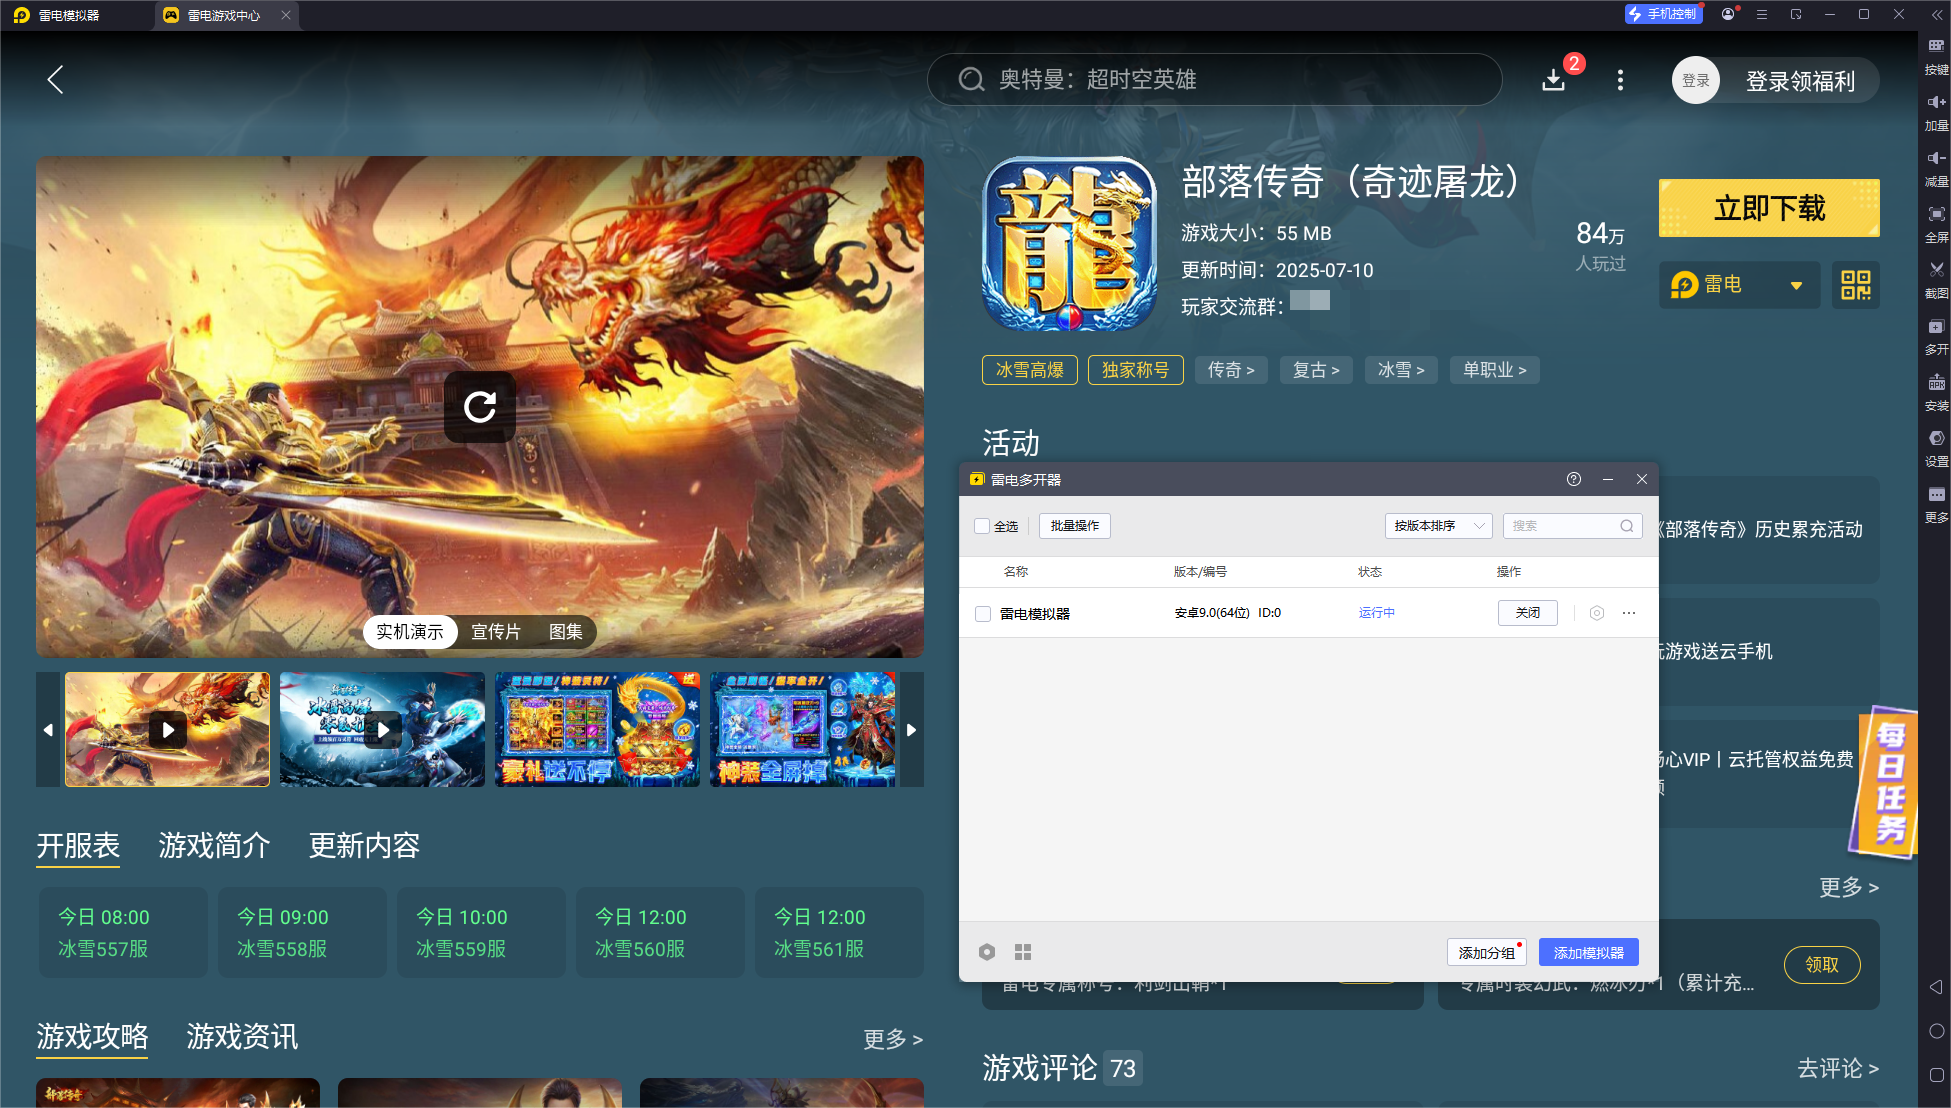The width and height of the screenshot is (1951, 1108).
Task: Open the 传奇 category tag
Action: (x=1231, y=370)
